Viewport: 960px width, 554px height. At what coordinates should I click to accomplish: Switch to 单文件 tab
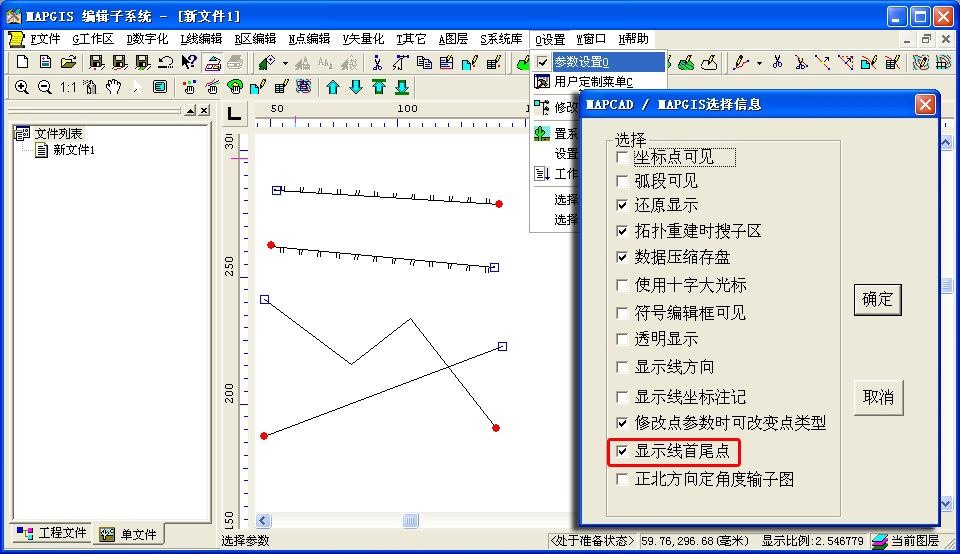[x=129, y=534]
